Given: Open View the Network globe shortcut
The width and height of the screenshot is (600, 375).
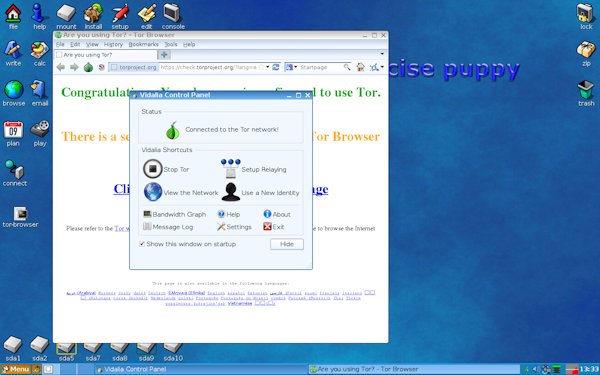Looking at the screenshot, I should [153, 192].
